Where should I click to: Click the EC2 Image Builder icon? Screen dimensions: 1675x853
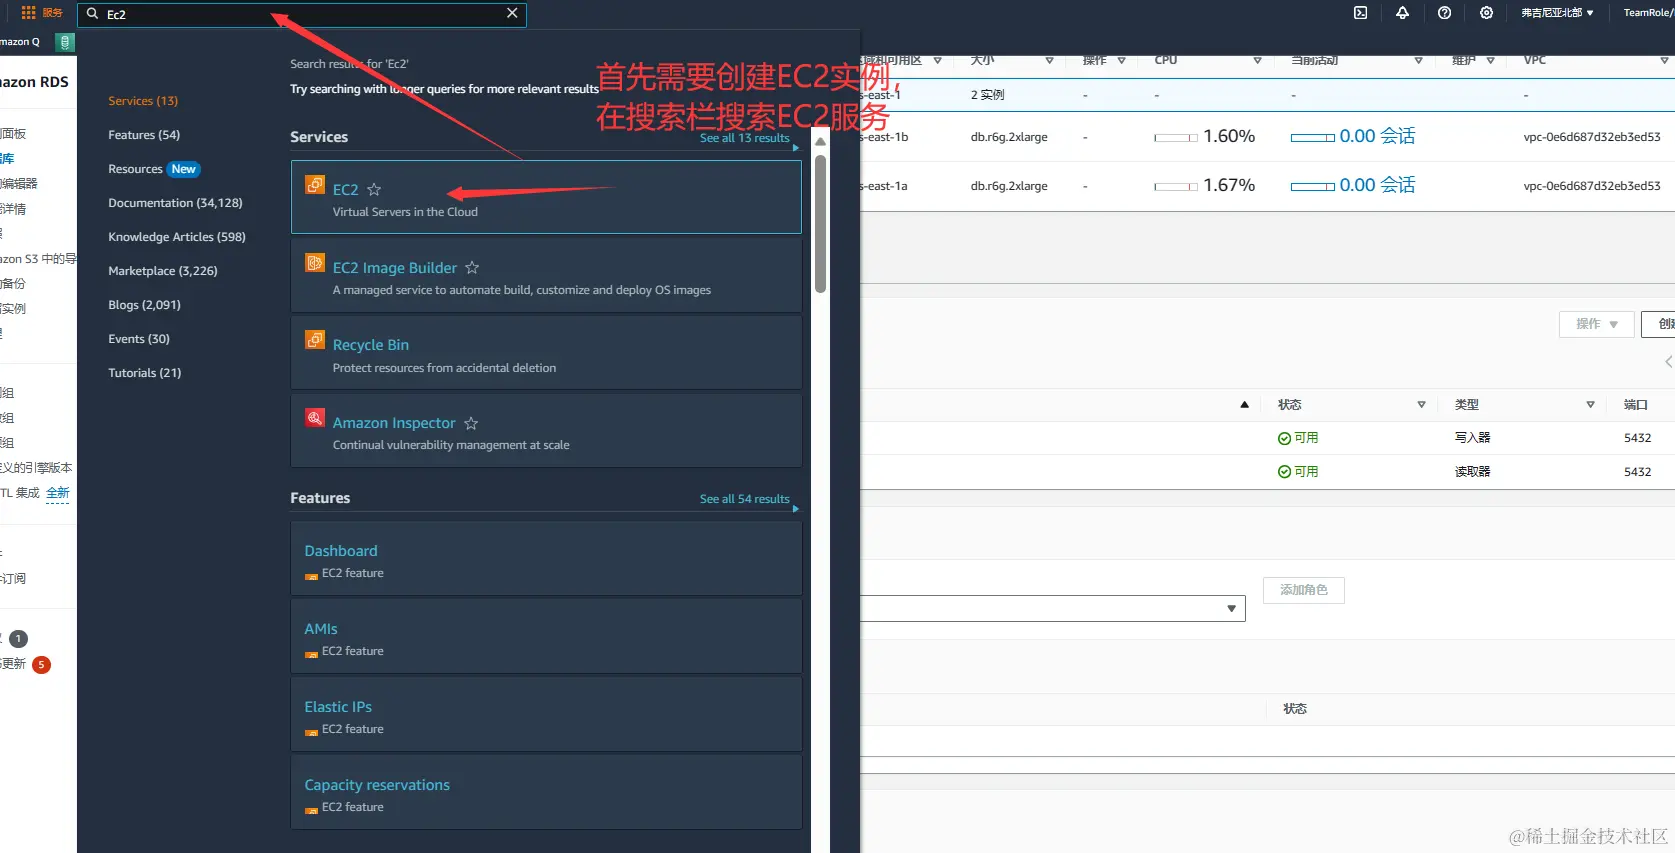[315, 263]
